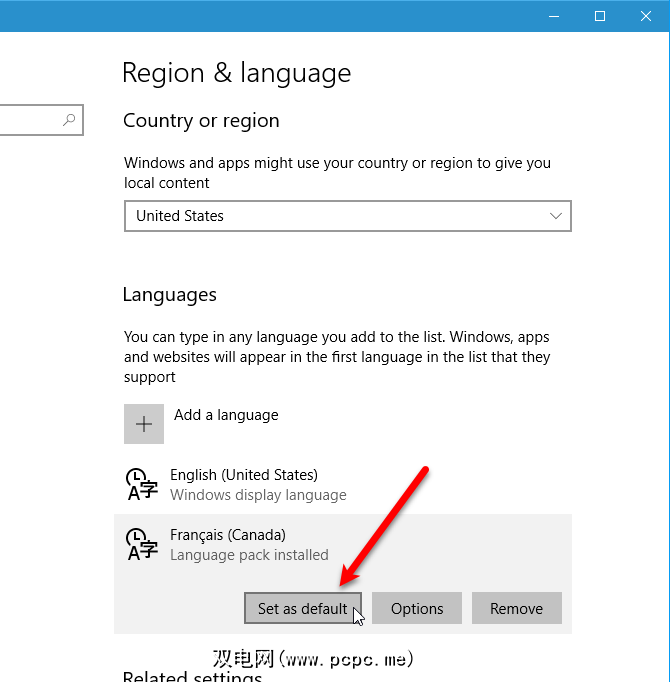670x682 pixels.
Task: Select English (United States) language row
Action: [343, 485]
